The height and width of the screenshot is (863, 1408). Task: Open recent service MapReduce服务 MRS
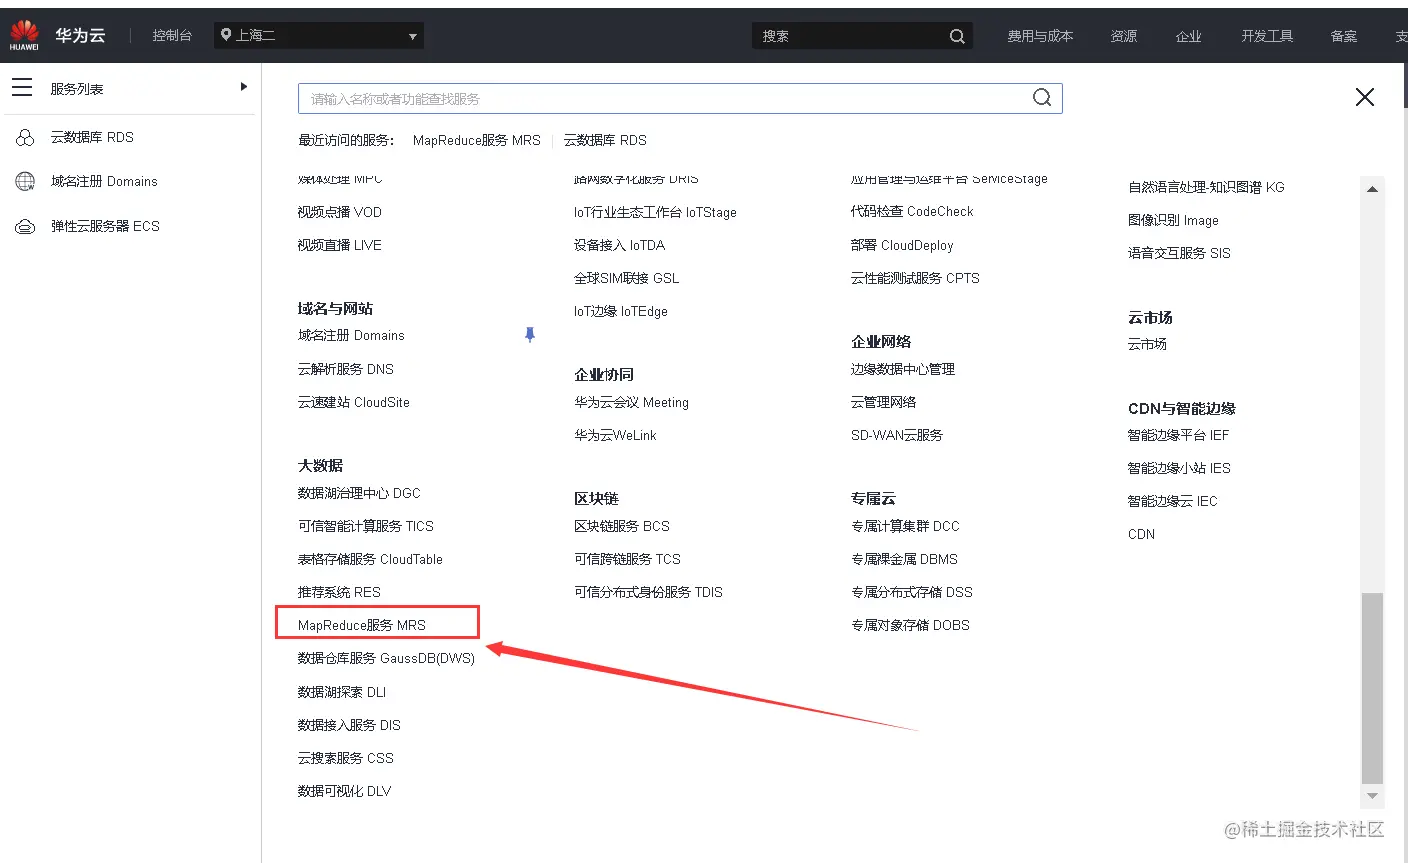point(476,140)
